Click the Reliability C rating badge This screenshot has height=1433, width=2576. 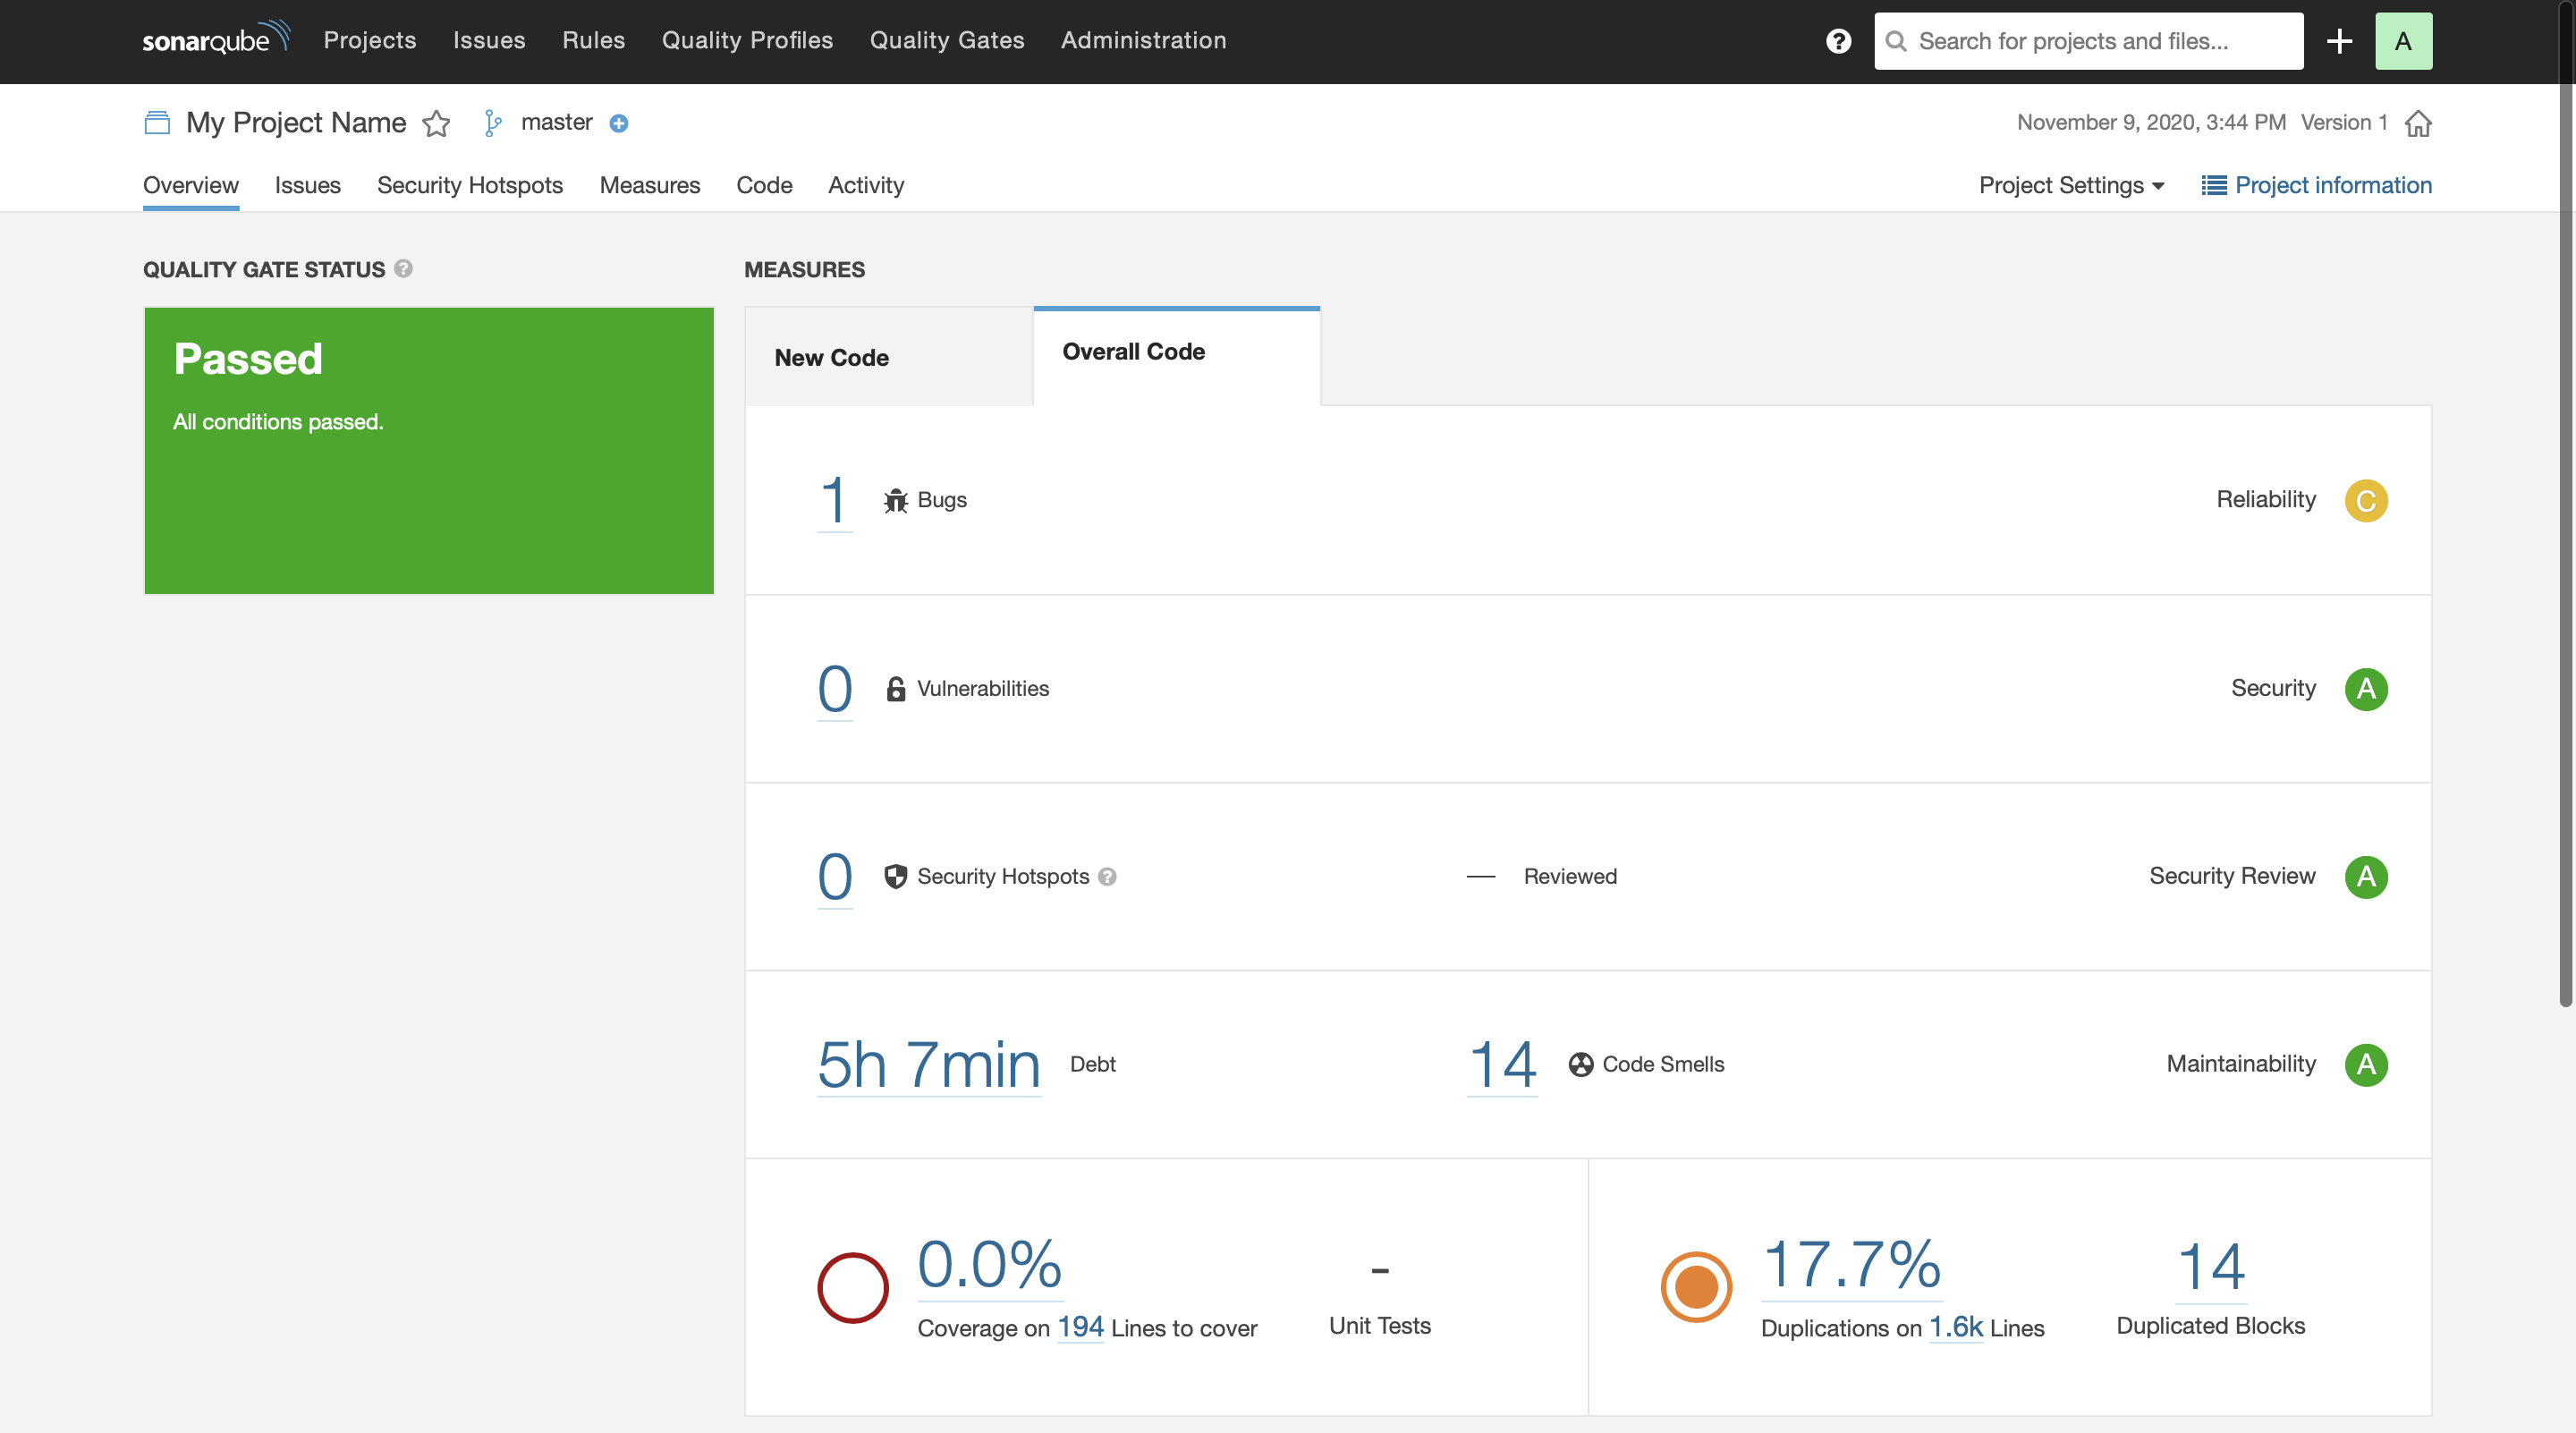point(2366,500)
